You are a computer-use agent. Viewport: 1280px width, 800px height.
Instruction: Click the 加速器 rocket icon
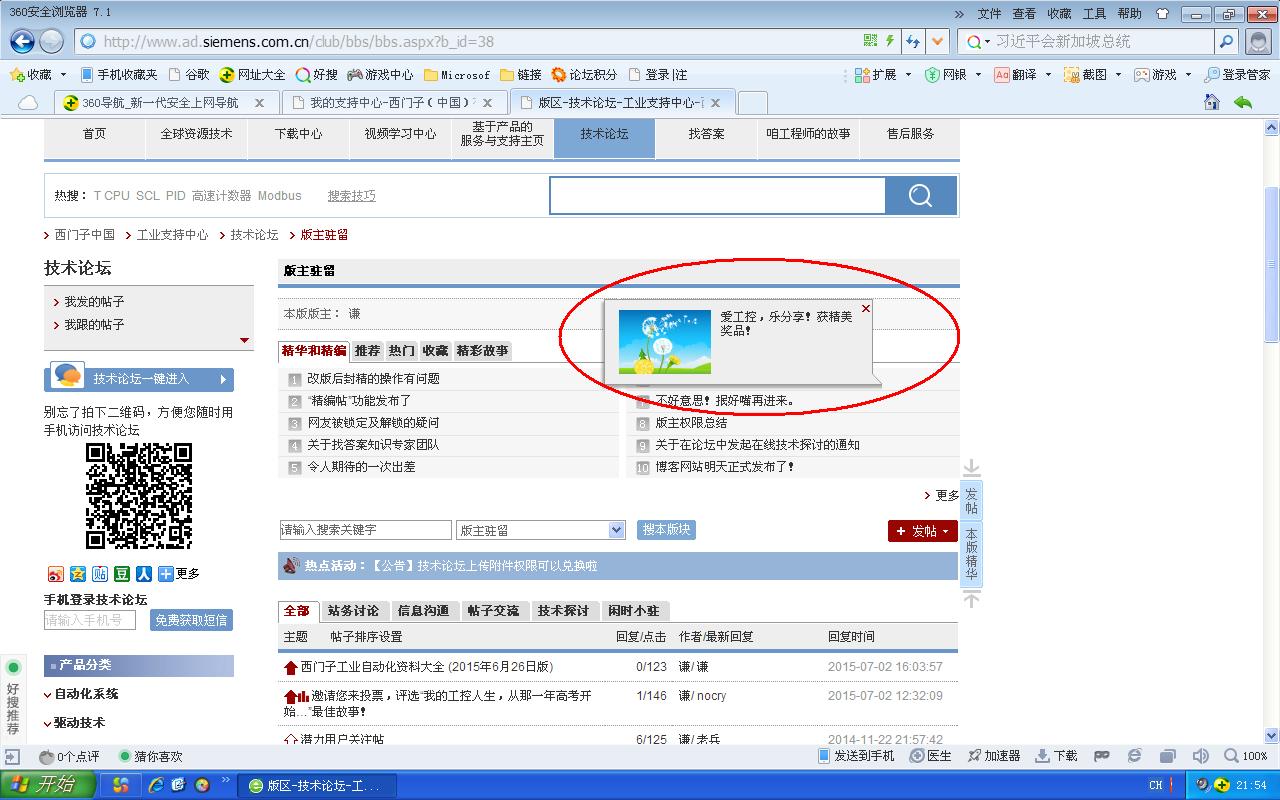point(992,756)
